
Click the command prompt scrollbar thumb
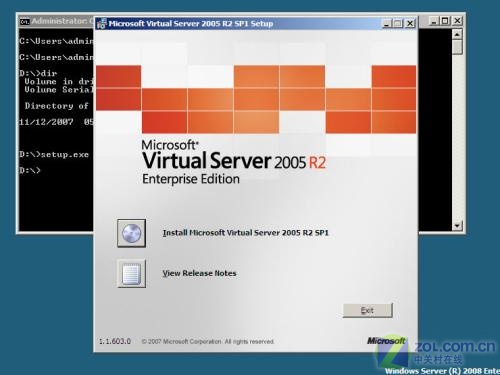(457, 47)
